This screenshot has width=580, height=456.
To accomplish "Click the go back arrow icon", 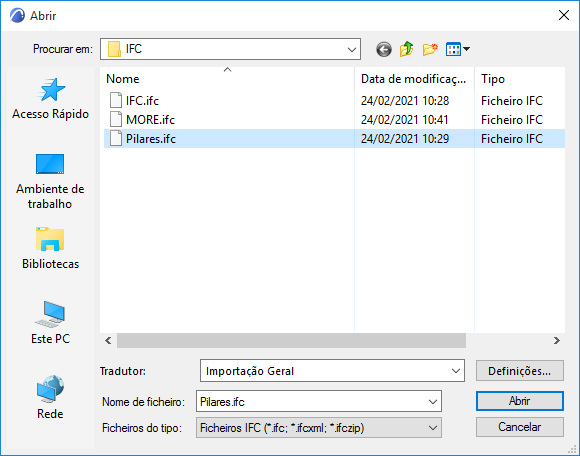I will pos(384,49).
